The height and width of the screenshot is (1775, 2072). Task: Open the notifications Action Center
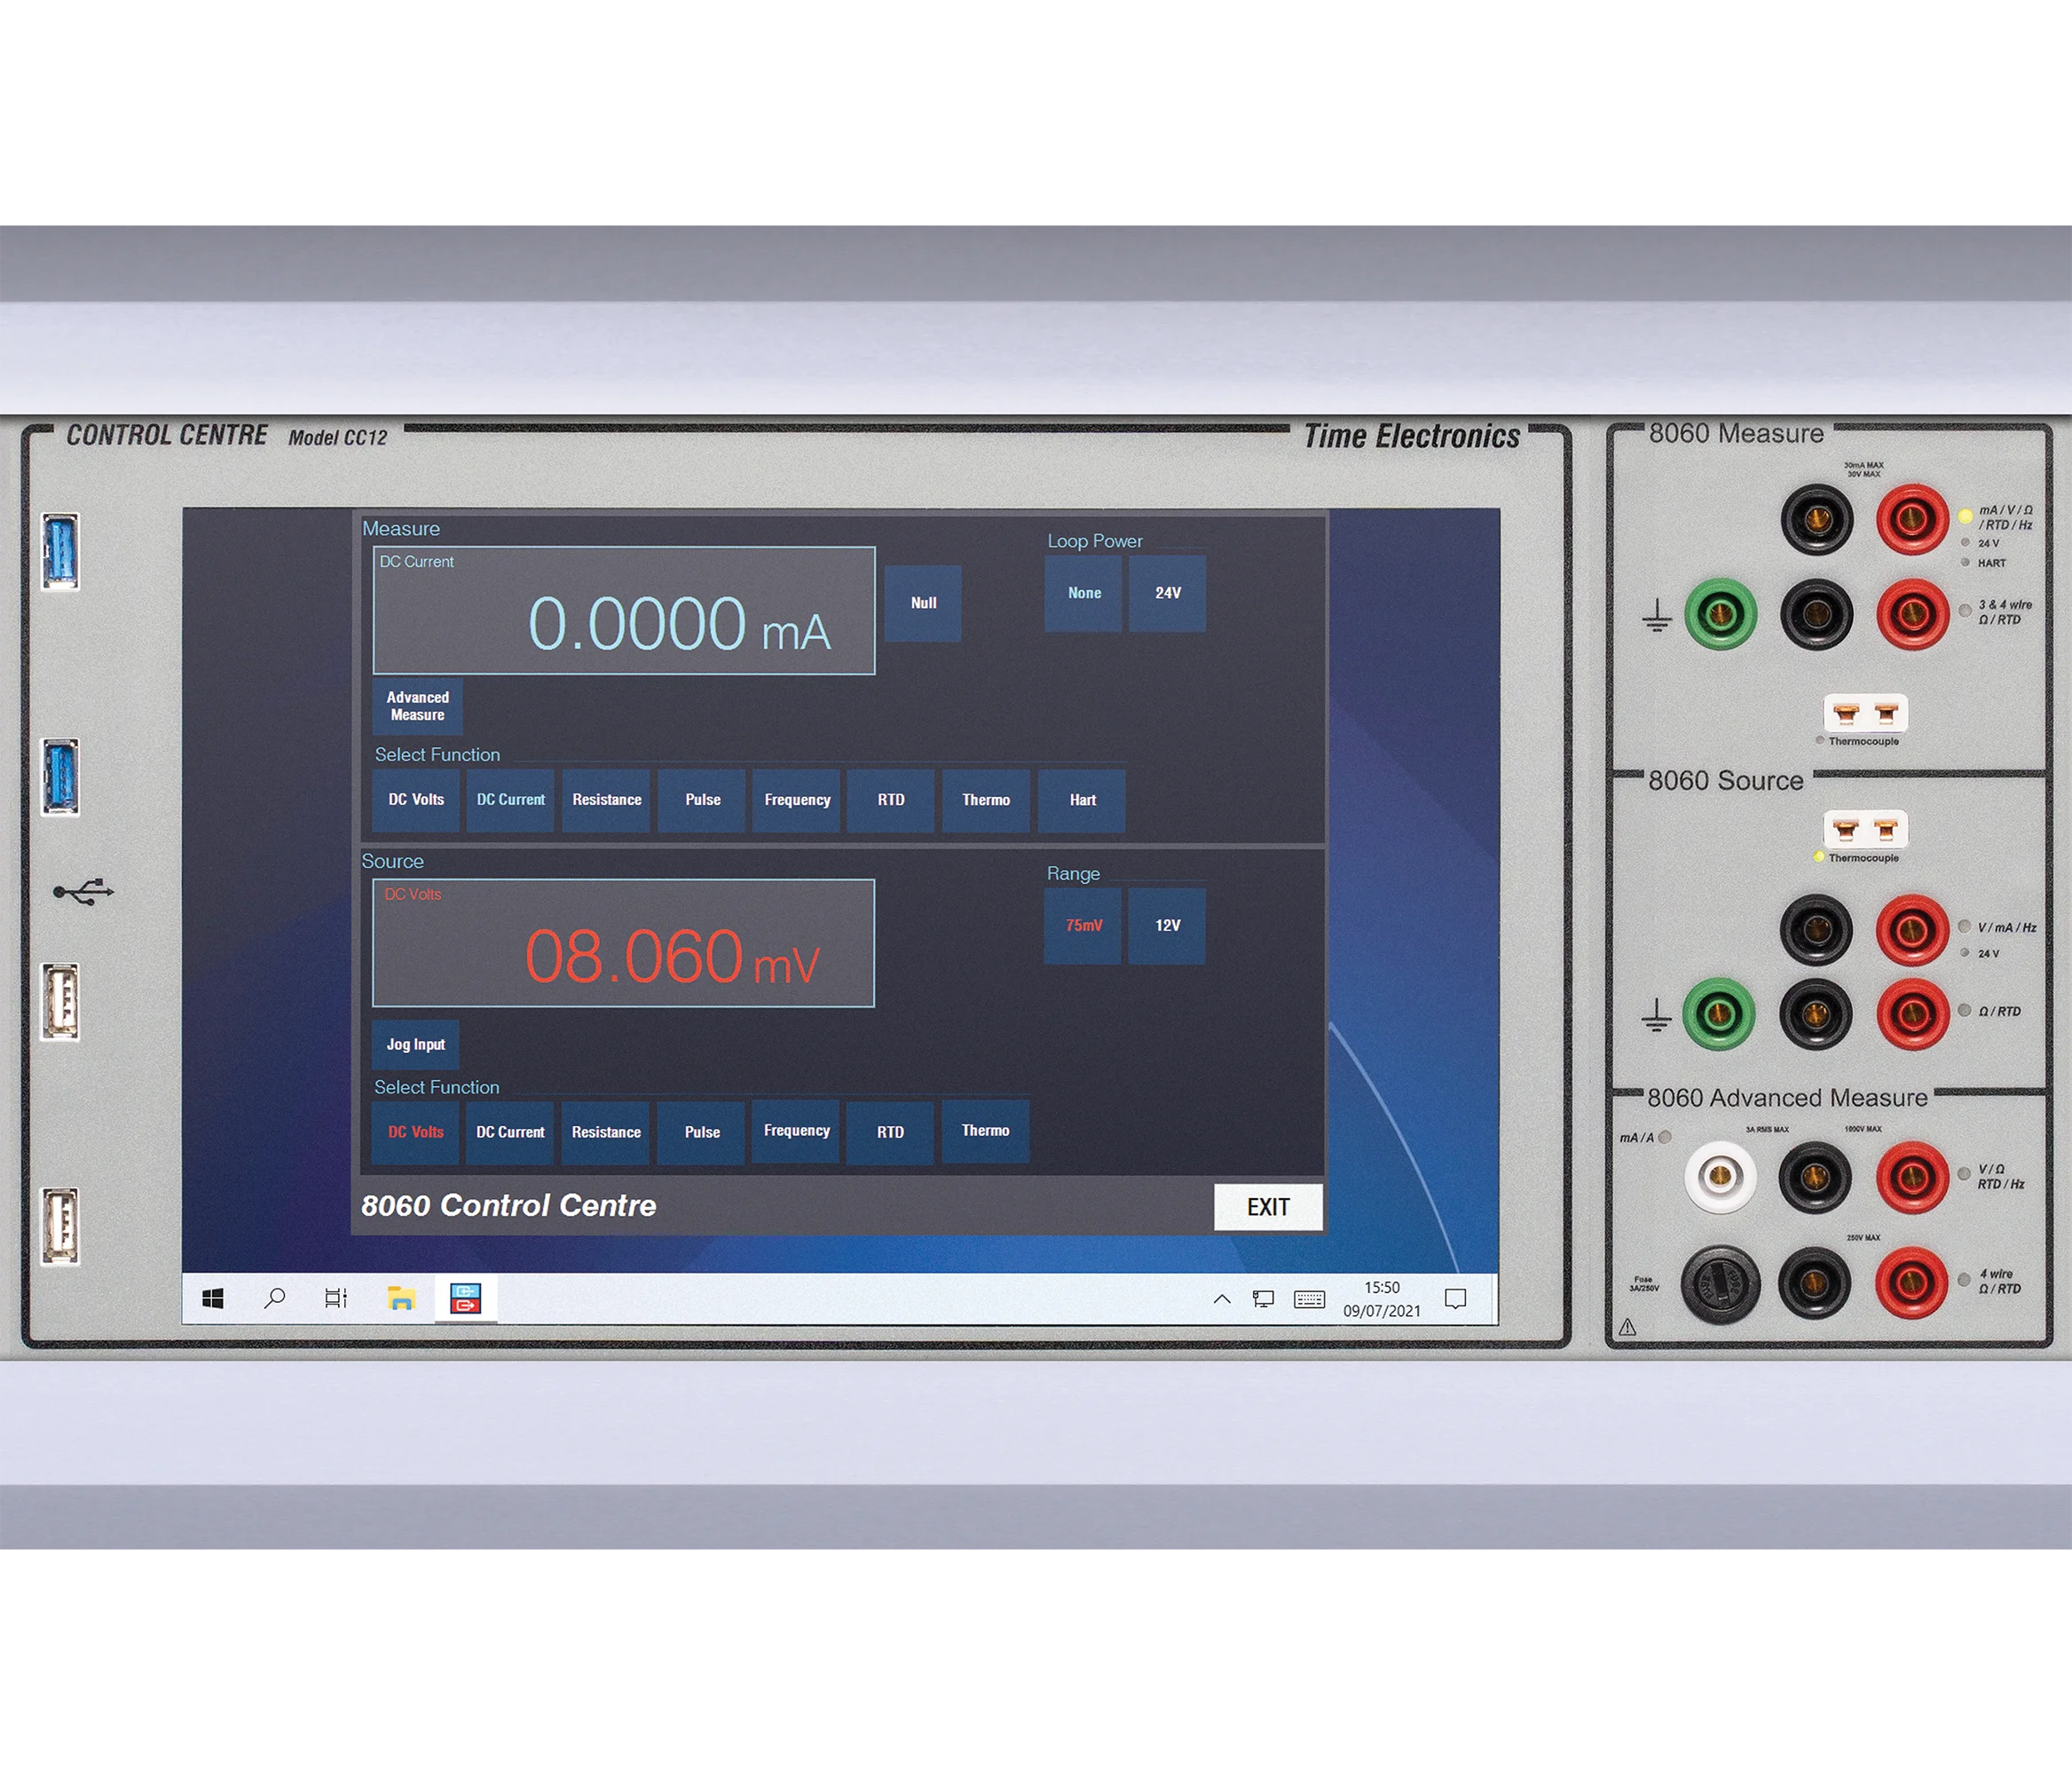(1455, 1299)
